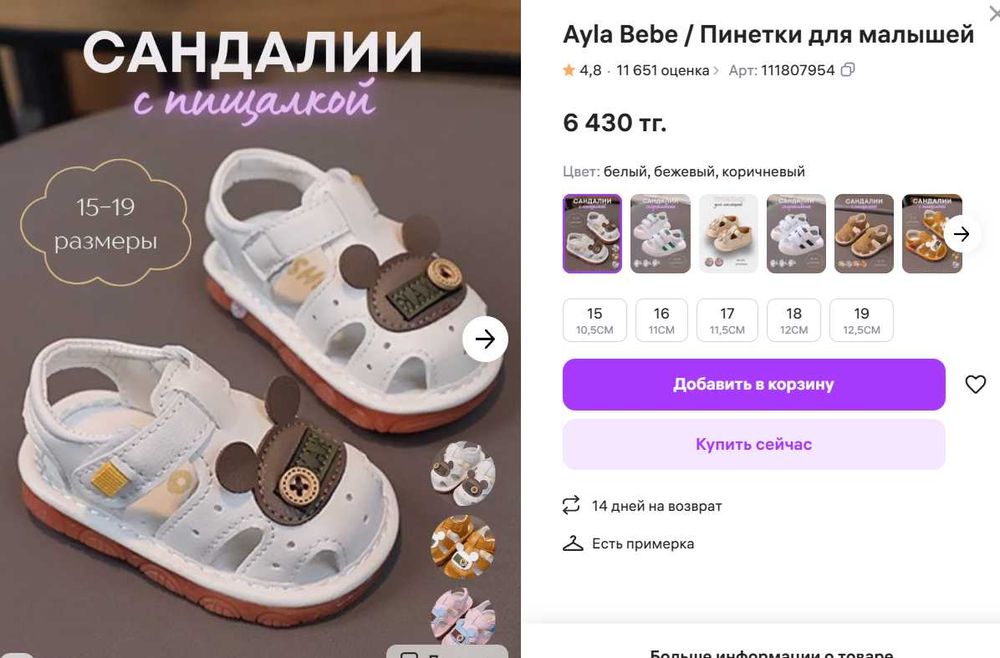
Task: Copy the article number with copy icon
Action: coord(848,70)
